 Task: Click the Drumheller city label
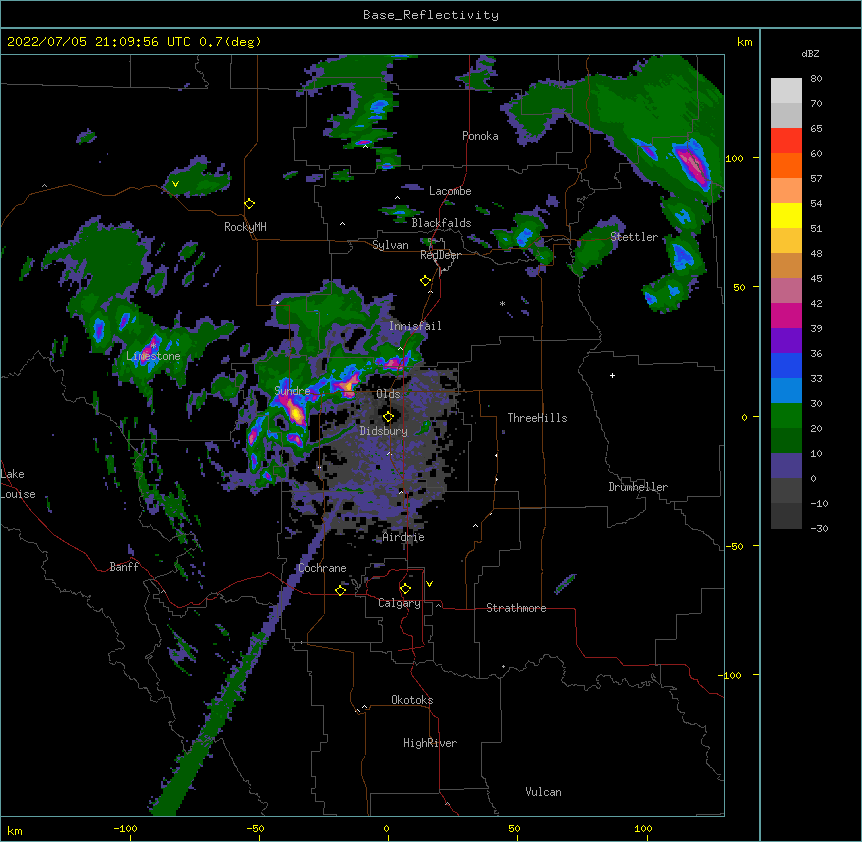pyautogui.click(x=638, y=487)
